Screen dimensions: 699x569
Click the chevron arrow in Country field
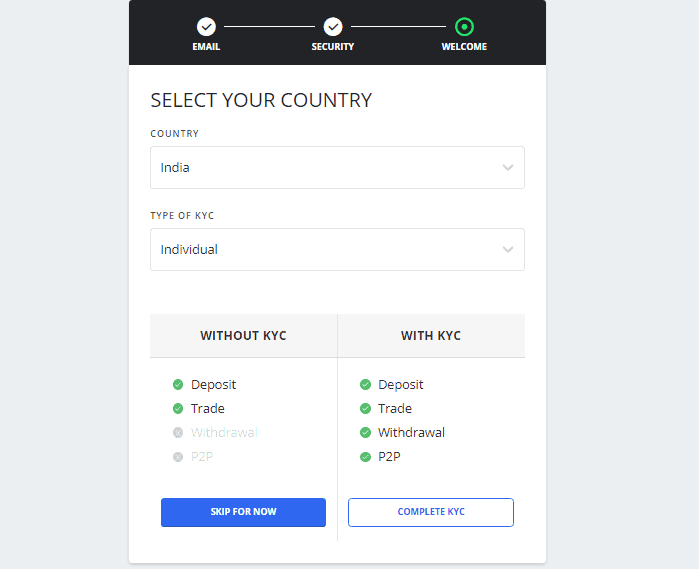tap(508, 168)
